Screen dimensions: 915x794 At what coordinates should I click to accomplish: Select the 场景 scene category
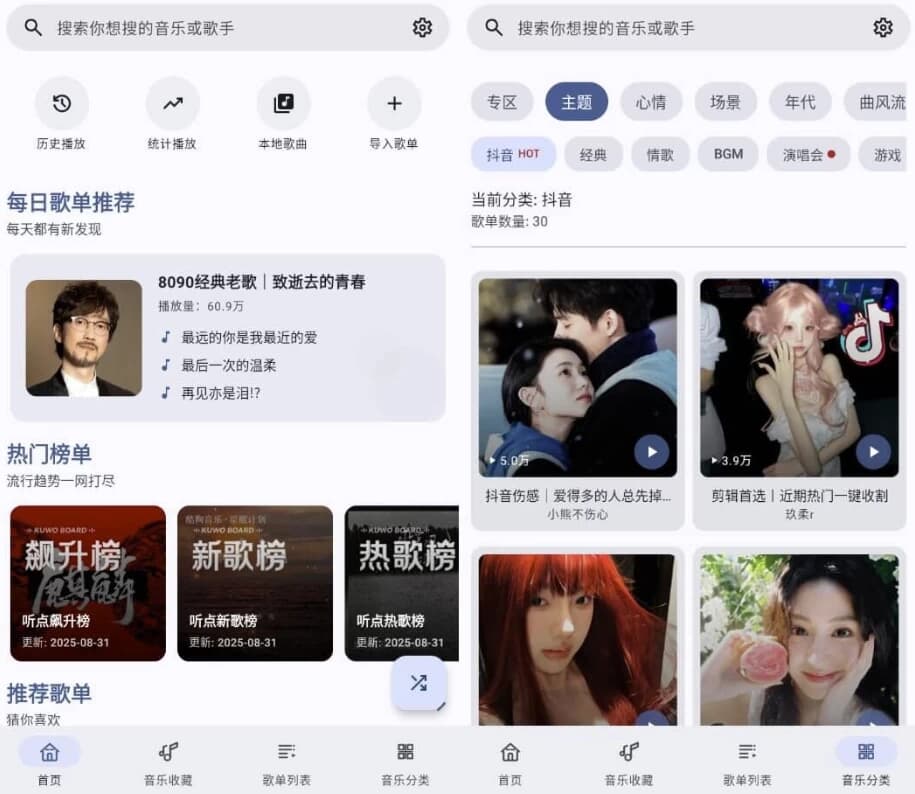(725, 102)
